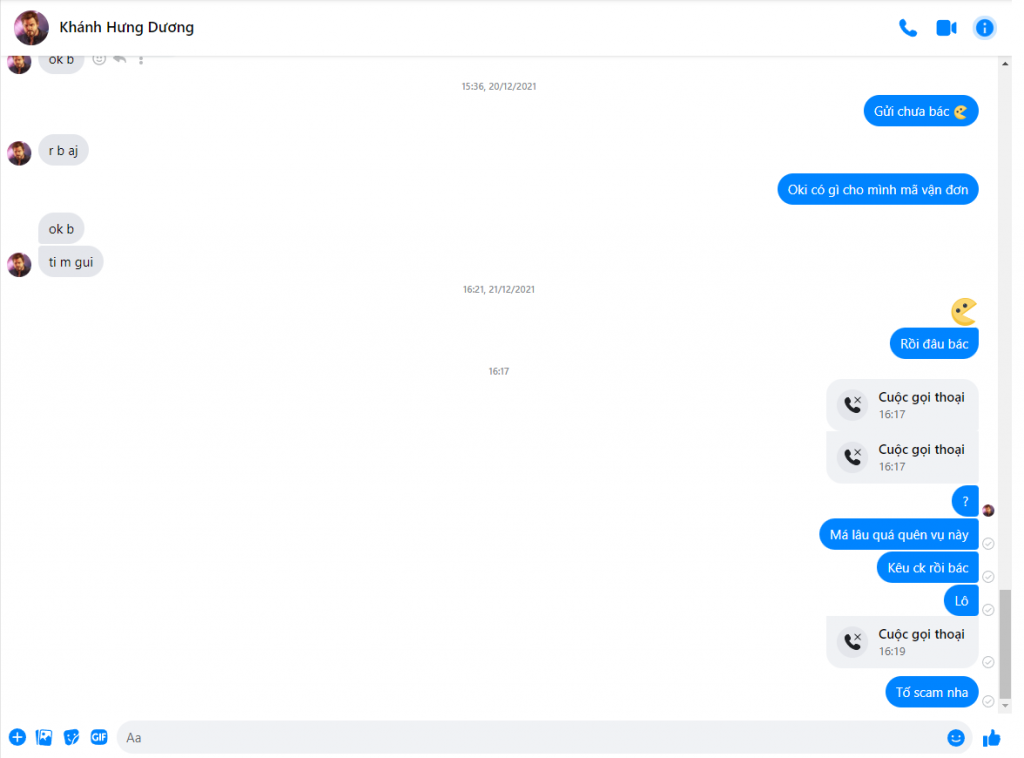Click the chat scrollbar down arrow
The image size is (1024, 758).
[1005, 706]
